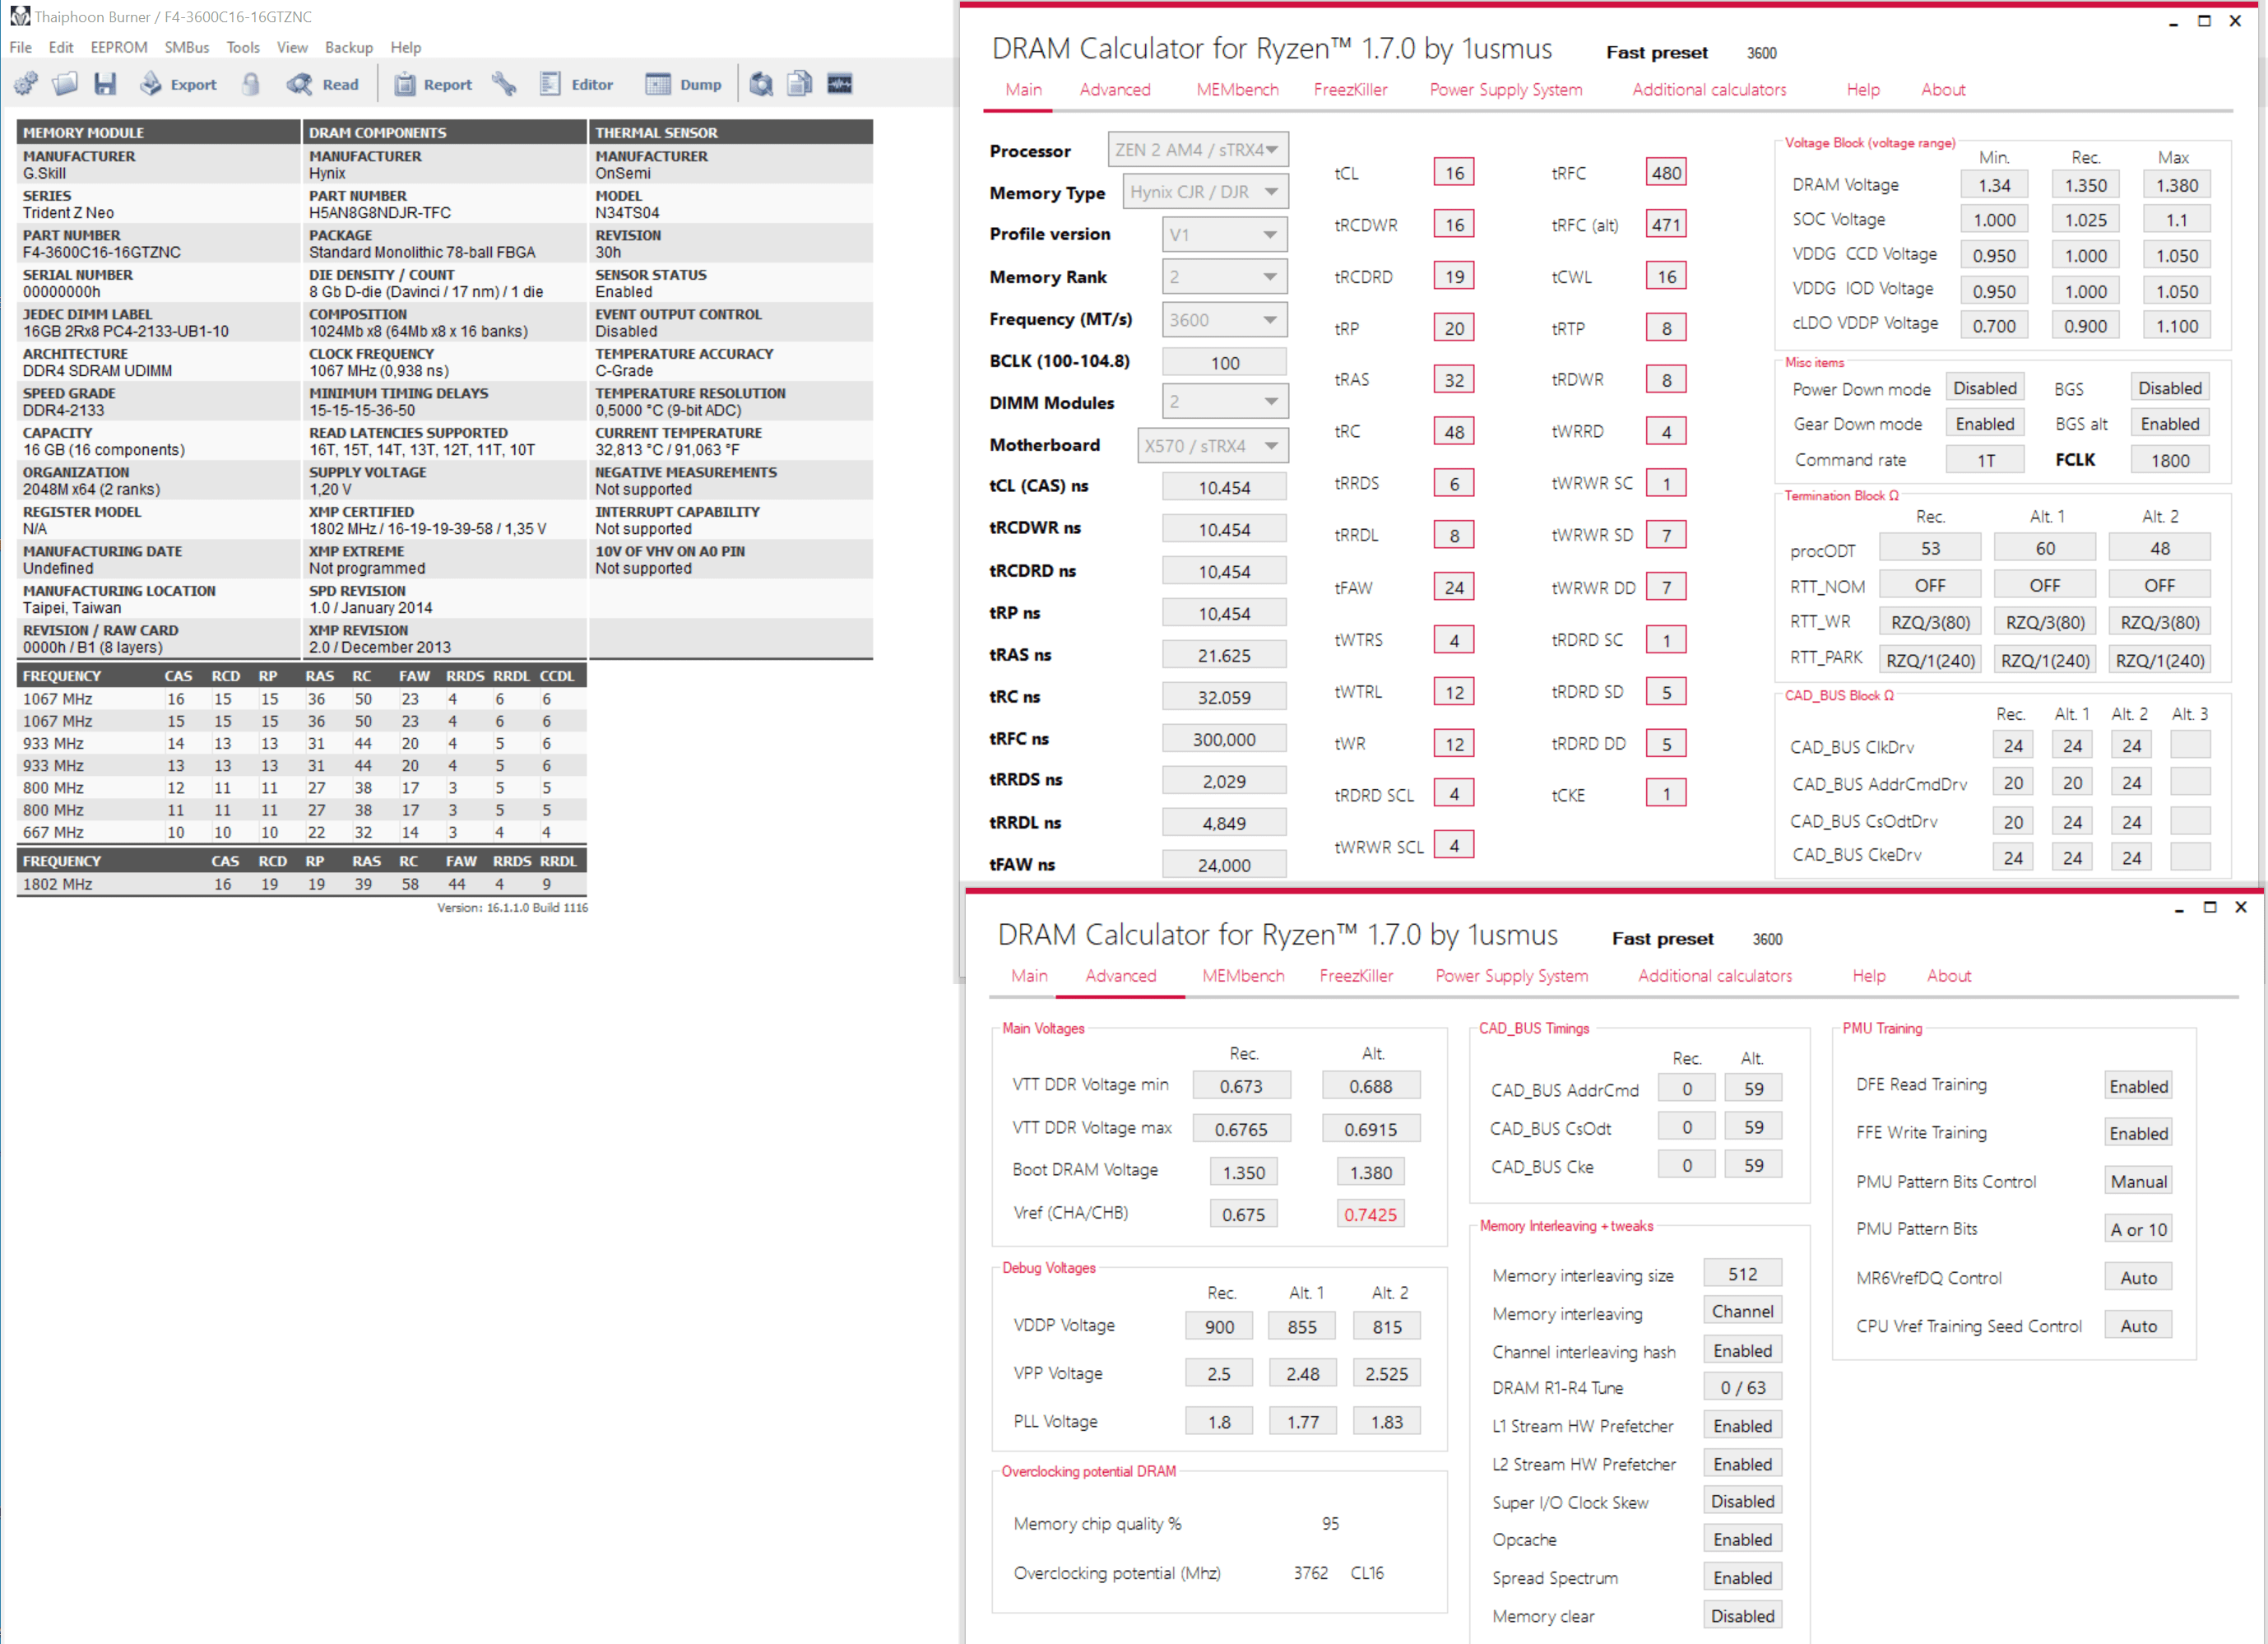This screenshot has width=2268, height=1644.
Task: Open Tools menu in Thaiphoon Burner
Action: point(243,47)
